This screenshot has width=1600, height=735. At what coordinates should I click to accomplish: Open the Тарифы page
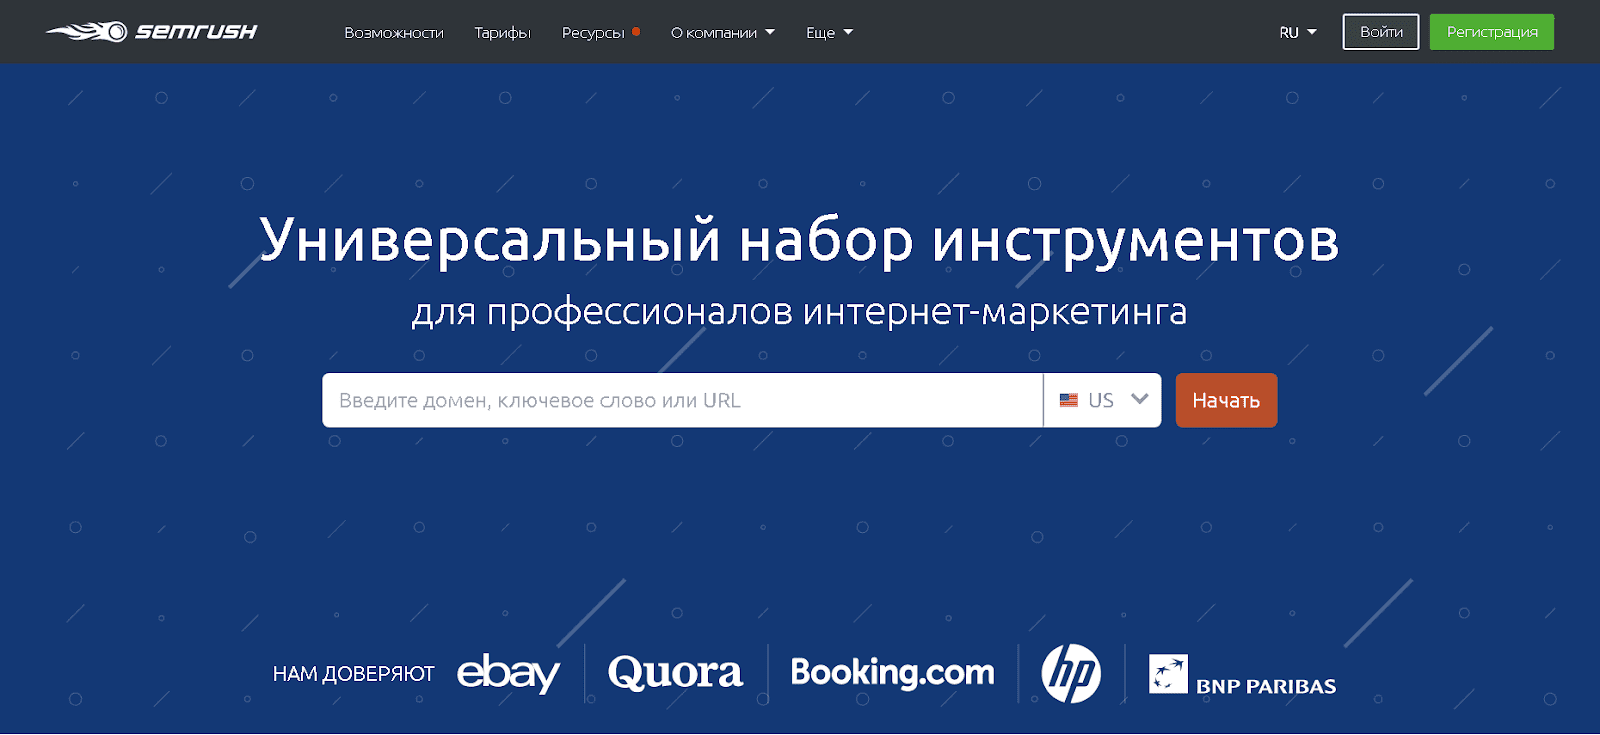(x=502, y=33)
